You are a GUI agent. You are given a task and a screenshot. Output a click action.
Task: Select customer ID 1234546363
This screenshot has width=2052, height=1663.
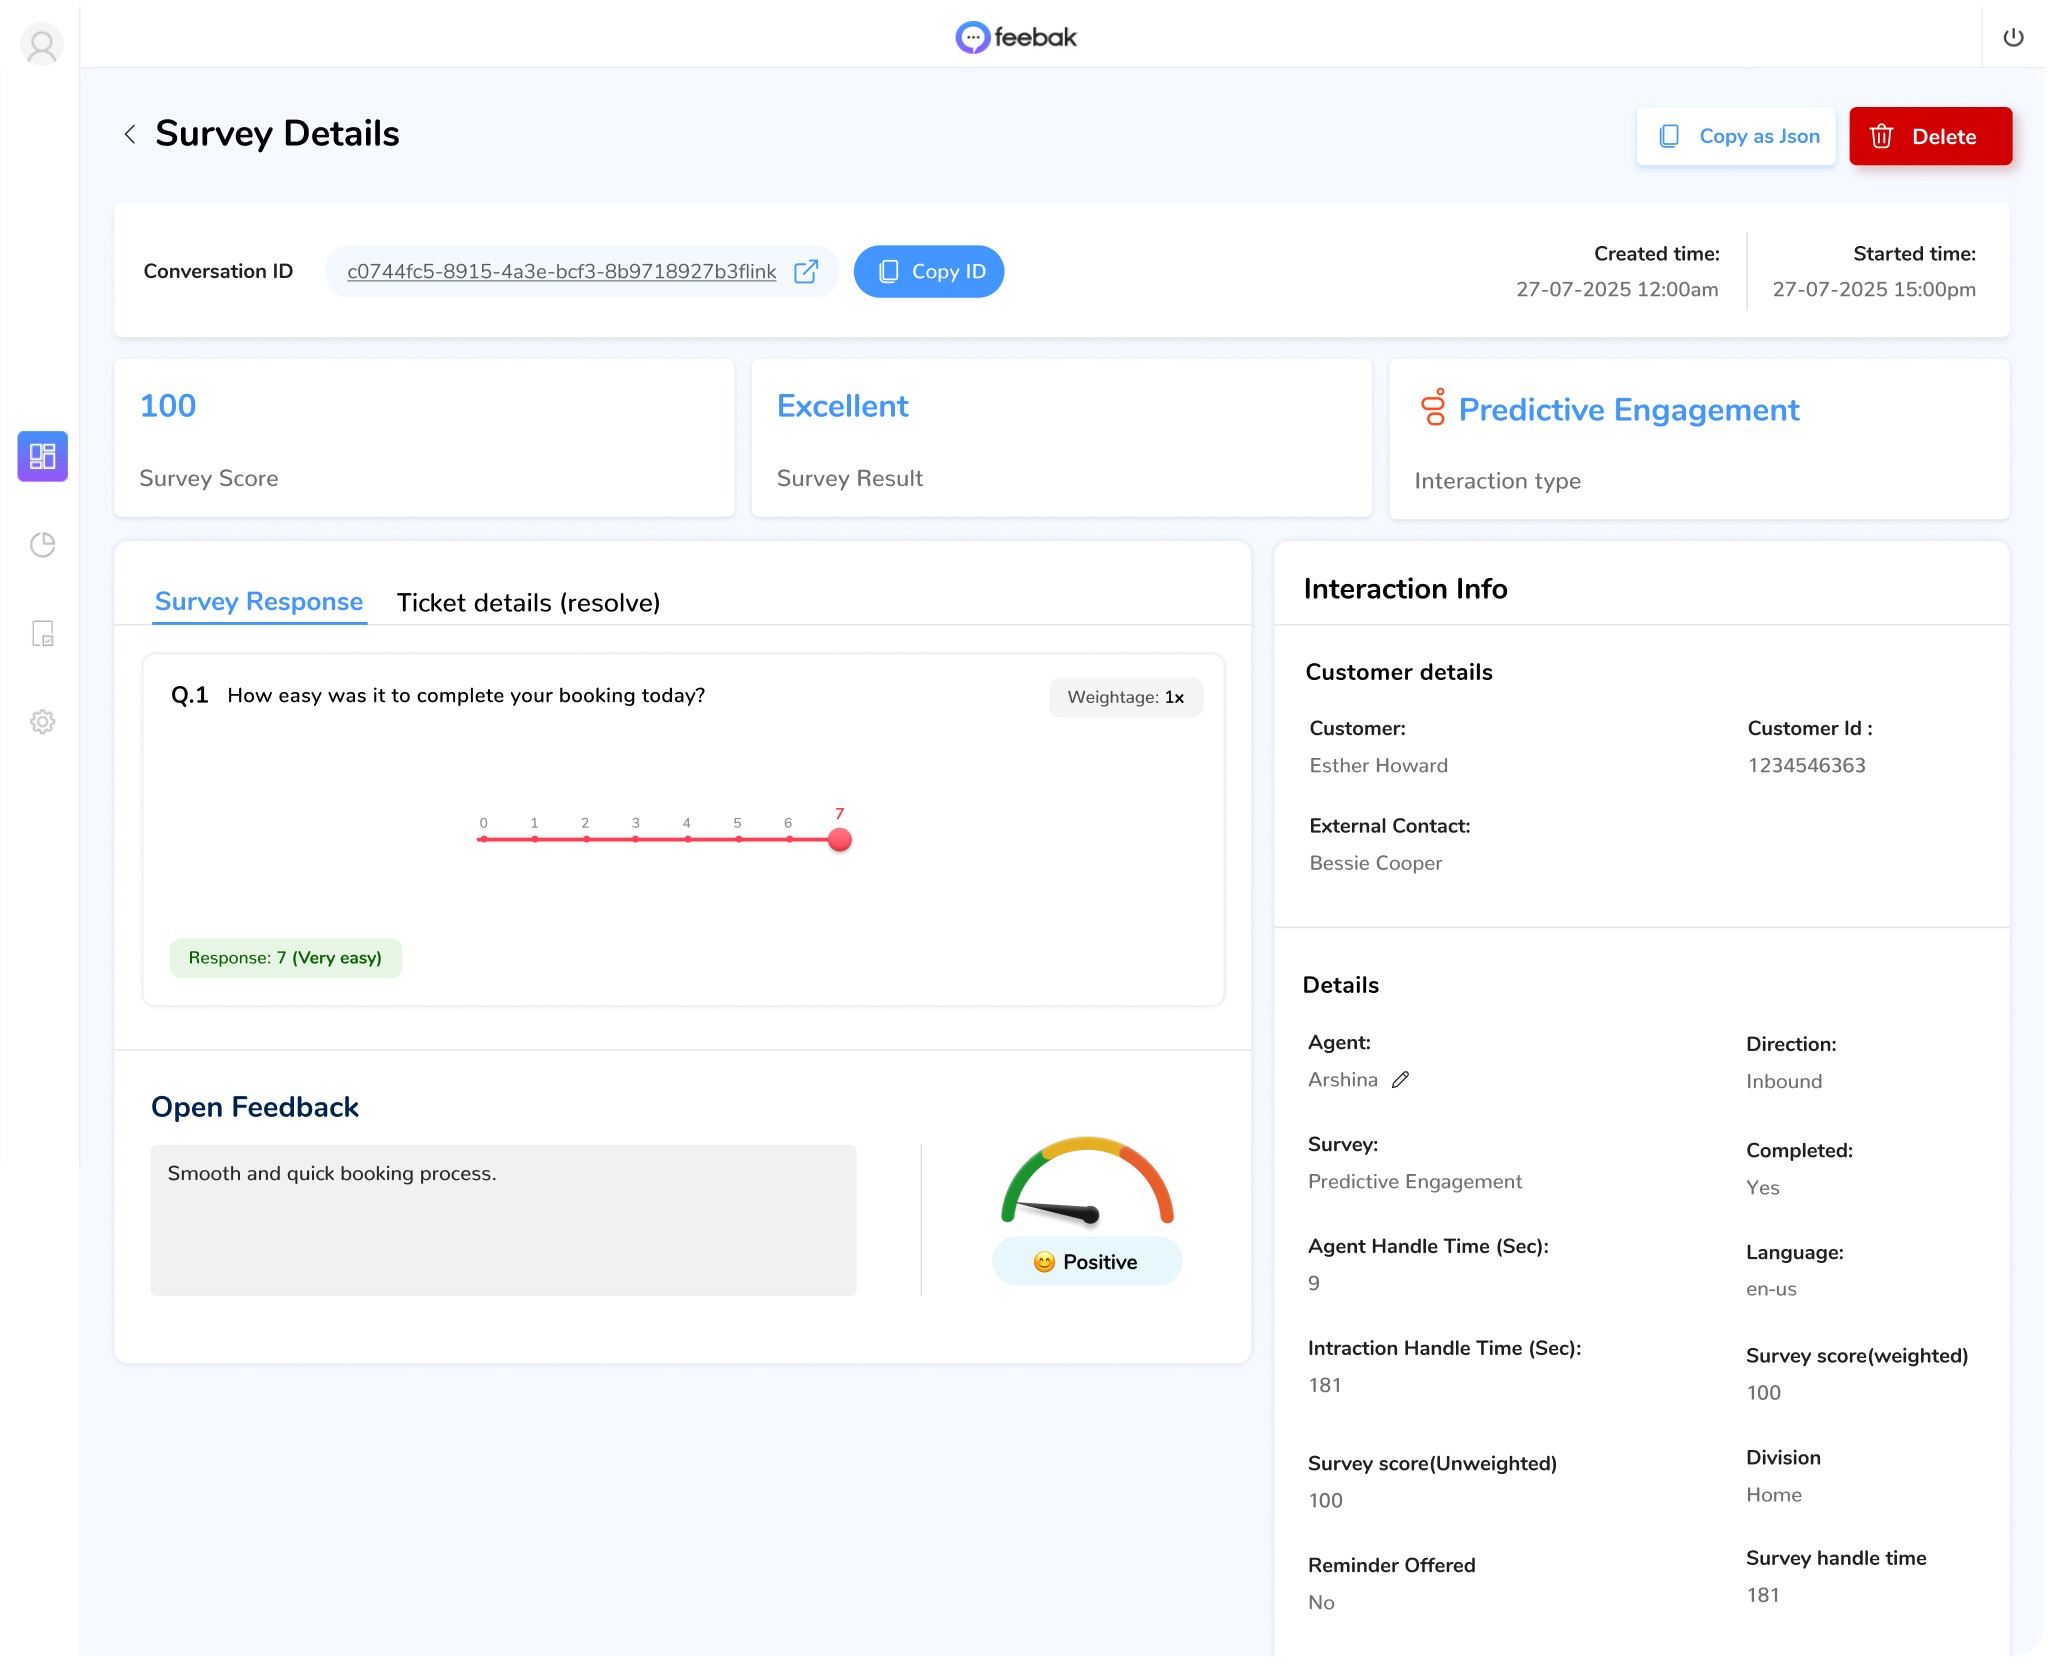[x=1806, y=765]
